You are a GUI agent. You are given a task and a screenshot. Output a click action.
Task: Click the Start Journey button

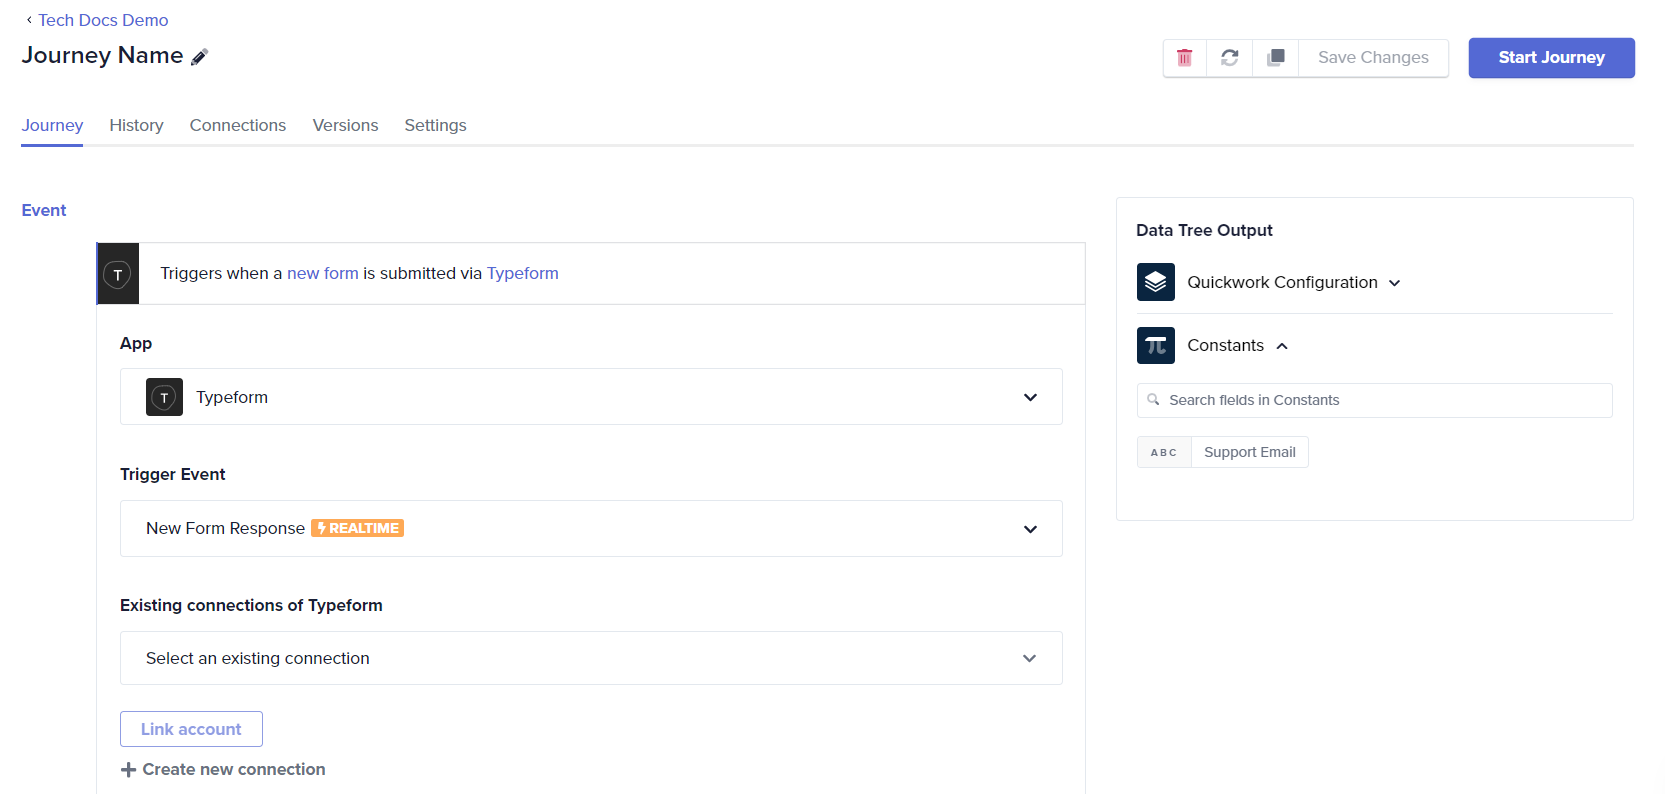[x=1551, y=58]
